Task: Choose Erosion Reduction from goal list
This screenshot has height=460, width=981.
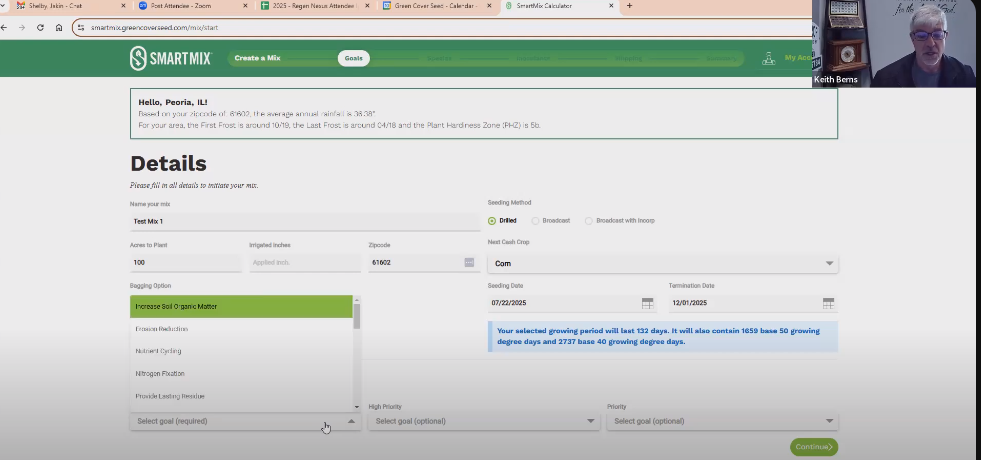Action: (241, 329)
